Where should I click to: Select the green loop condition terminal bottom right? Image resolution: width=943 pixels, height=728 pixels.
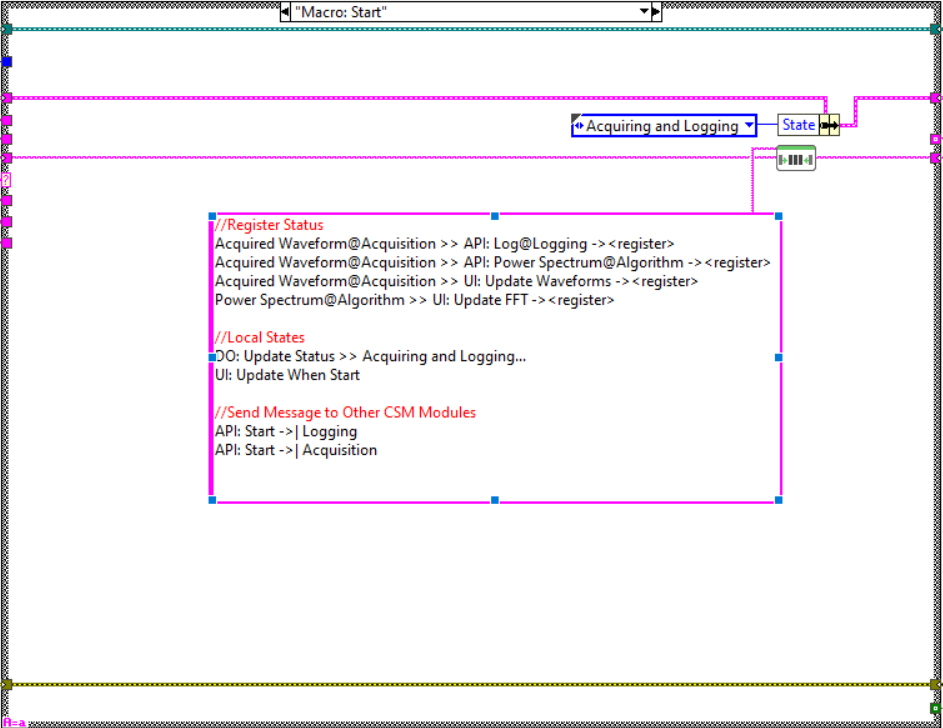(935, 708)
